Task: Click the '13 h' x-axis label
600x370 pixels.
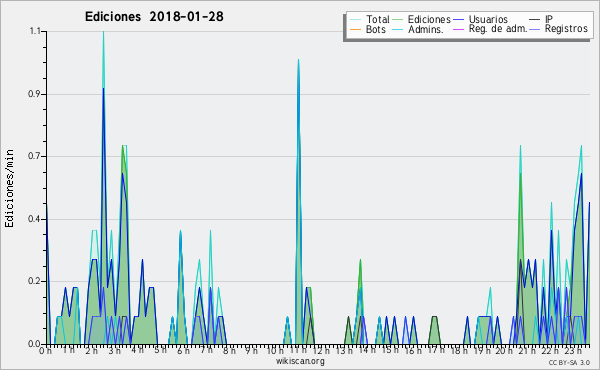Action: pyautogui.click(x=344, y=351)
